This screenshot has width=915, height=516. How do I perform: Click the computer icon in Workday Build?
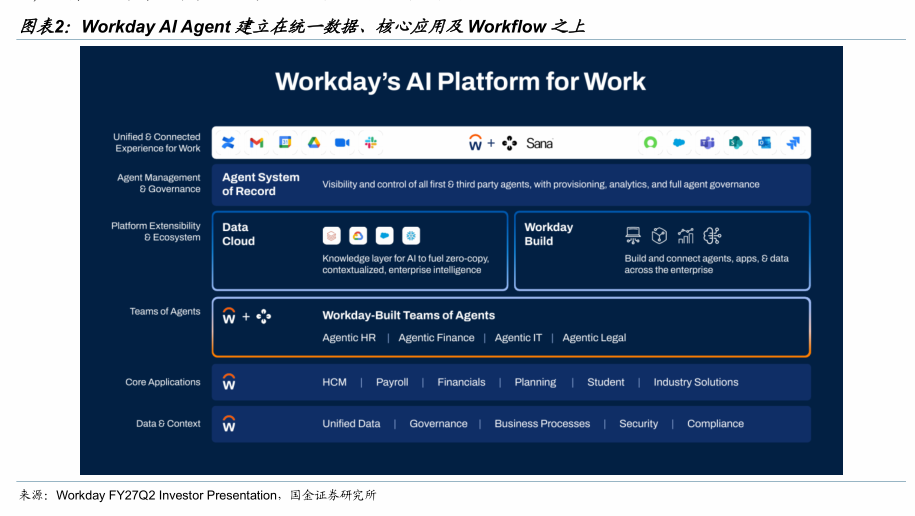[x=633, y=235]
